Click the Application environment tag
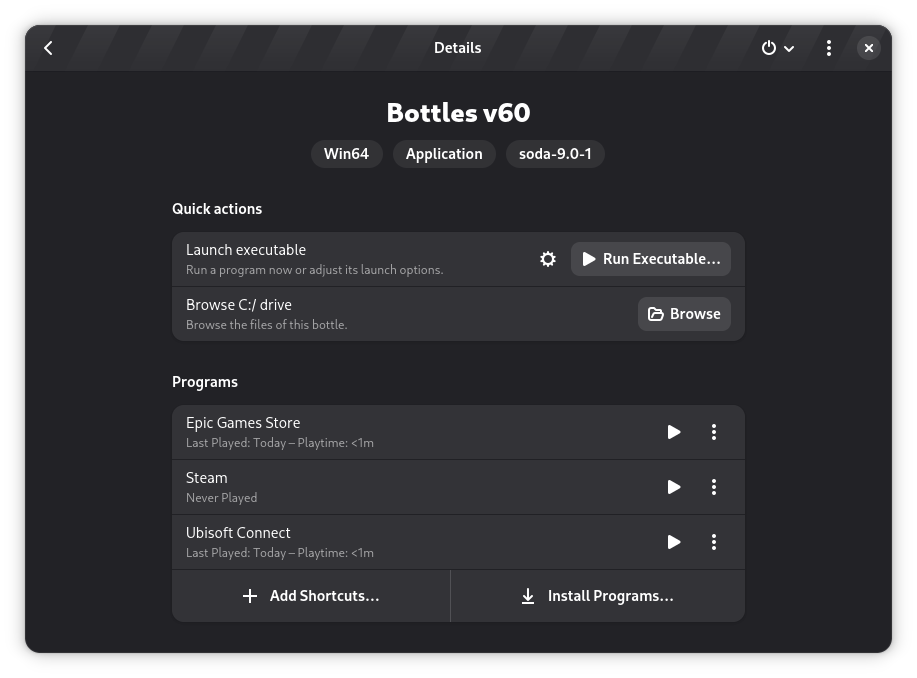Image resolution: width=917 pixels, height=678 pixels. [444, 154]
